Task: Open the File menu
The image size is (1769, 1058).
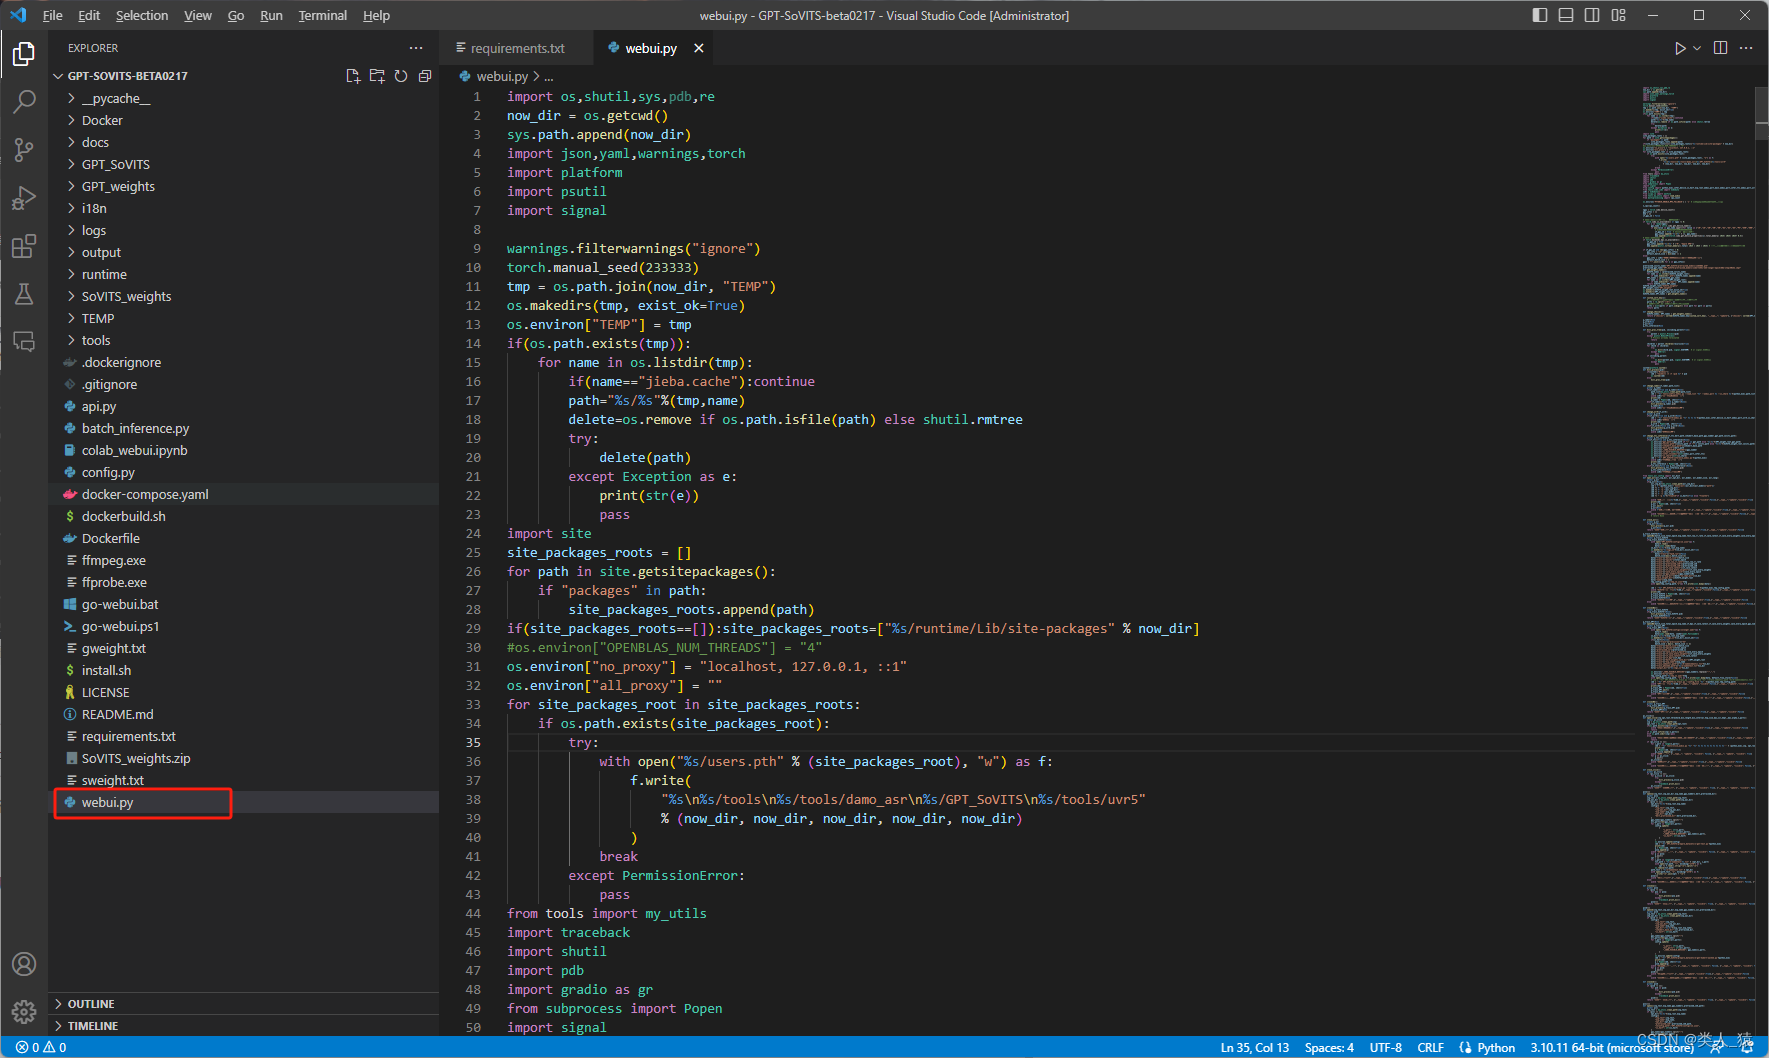Action: click(53, 15)
